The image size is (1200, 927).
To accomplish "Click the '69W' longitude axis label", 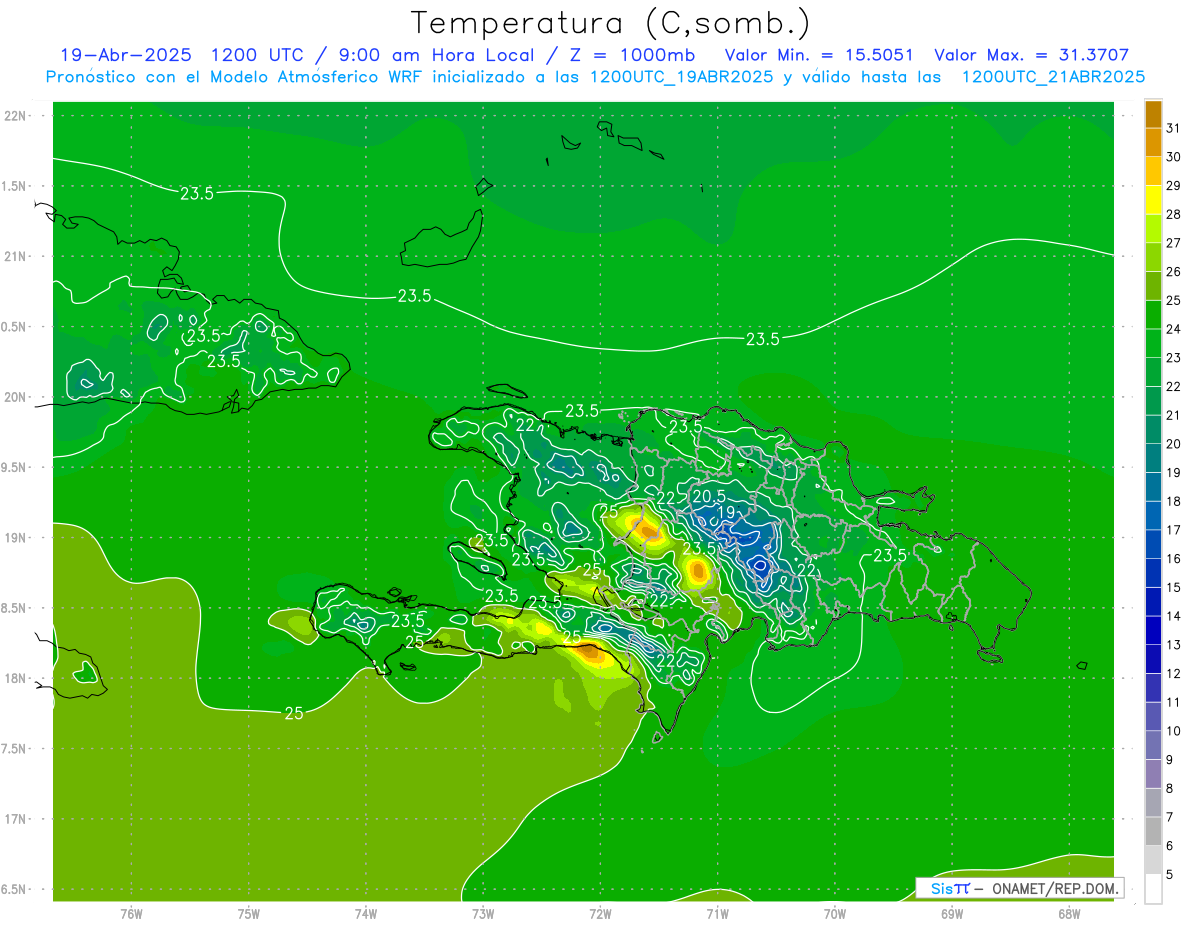I will pyautogui.click(x=952, y=914).
